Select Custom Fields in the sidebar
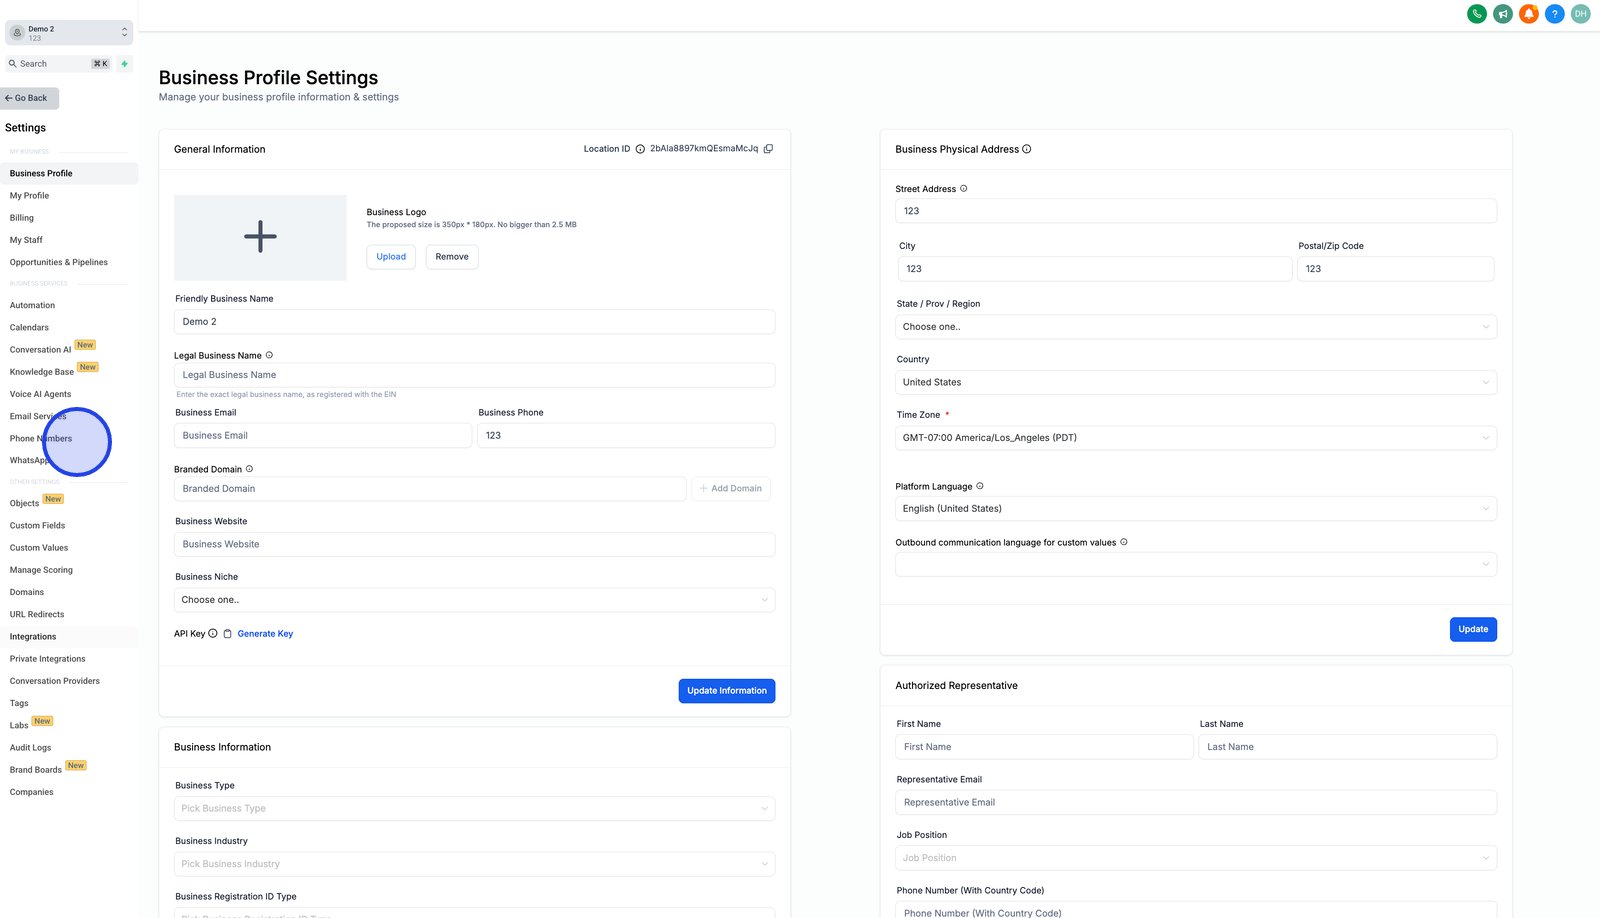 click(37, 526)
